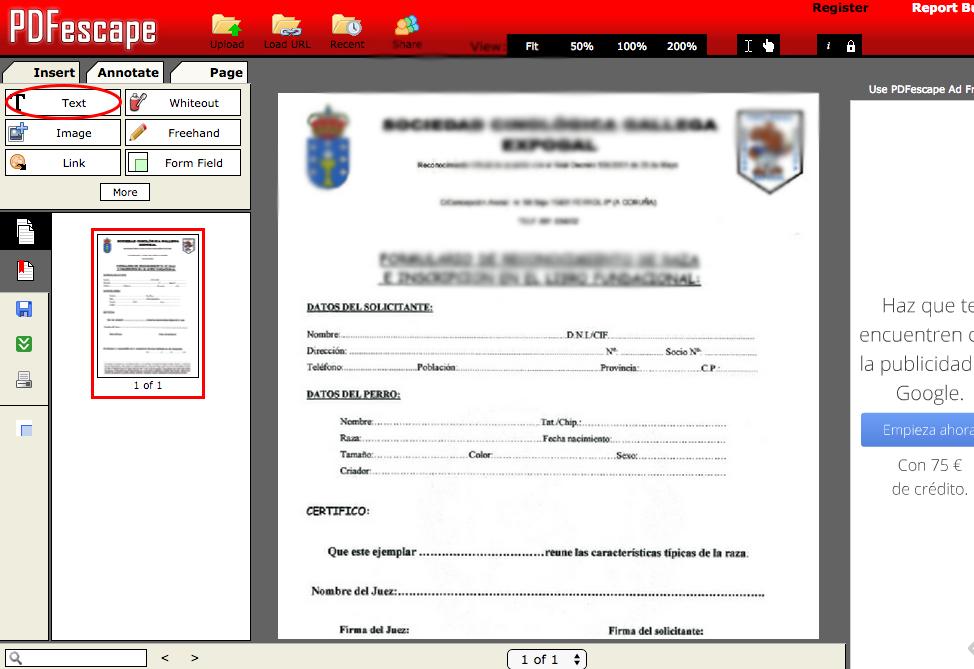Switch to hand pan cursor mode
This screenshot has height=669, width=974.
768,46
